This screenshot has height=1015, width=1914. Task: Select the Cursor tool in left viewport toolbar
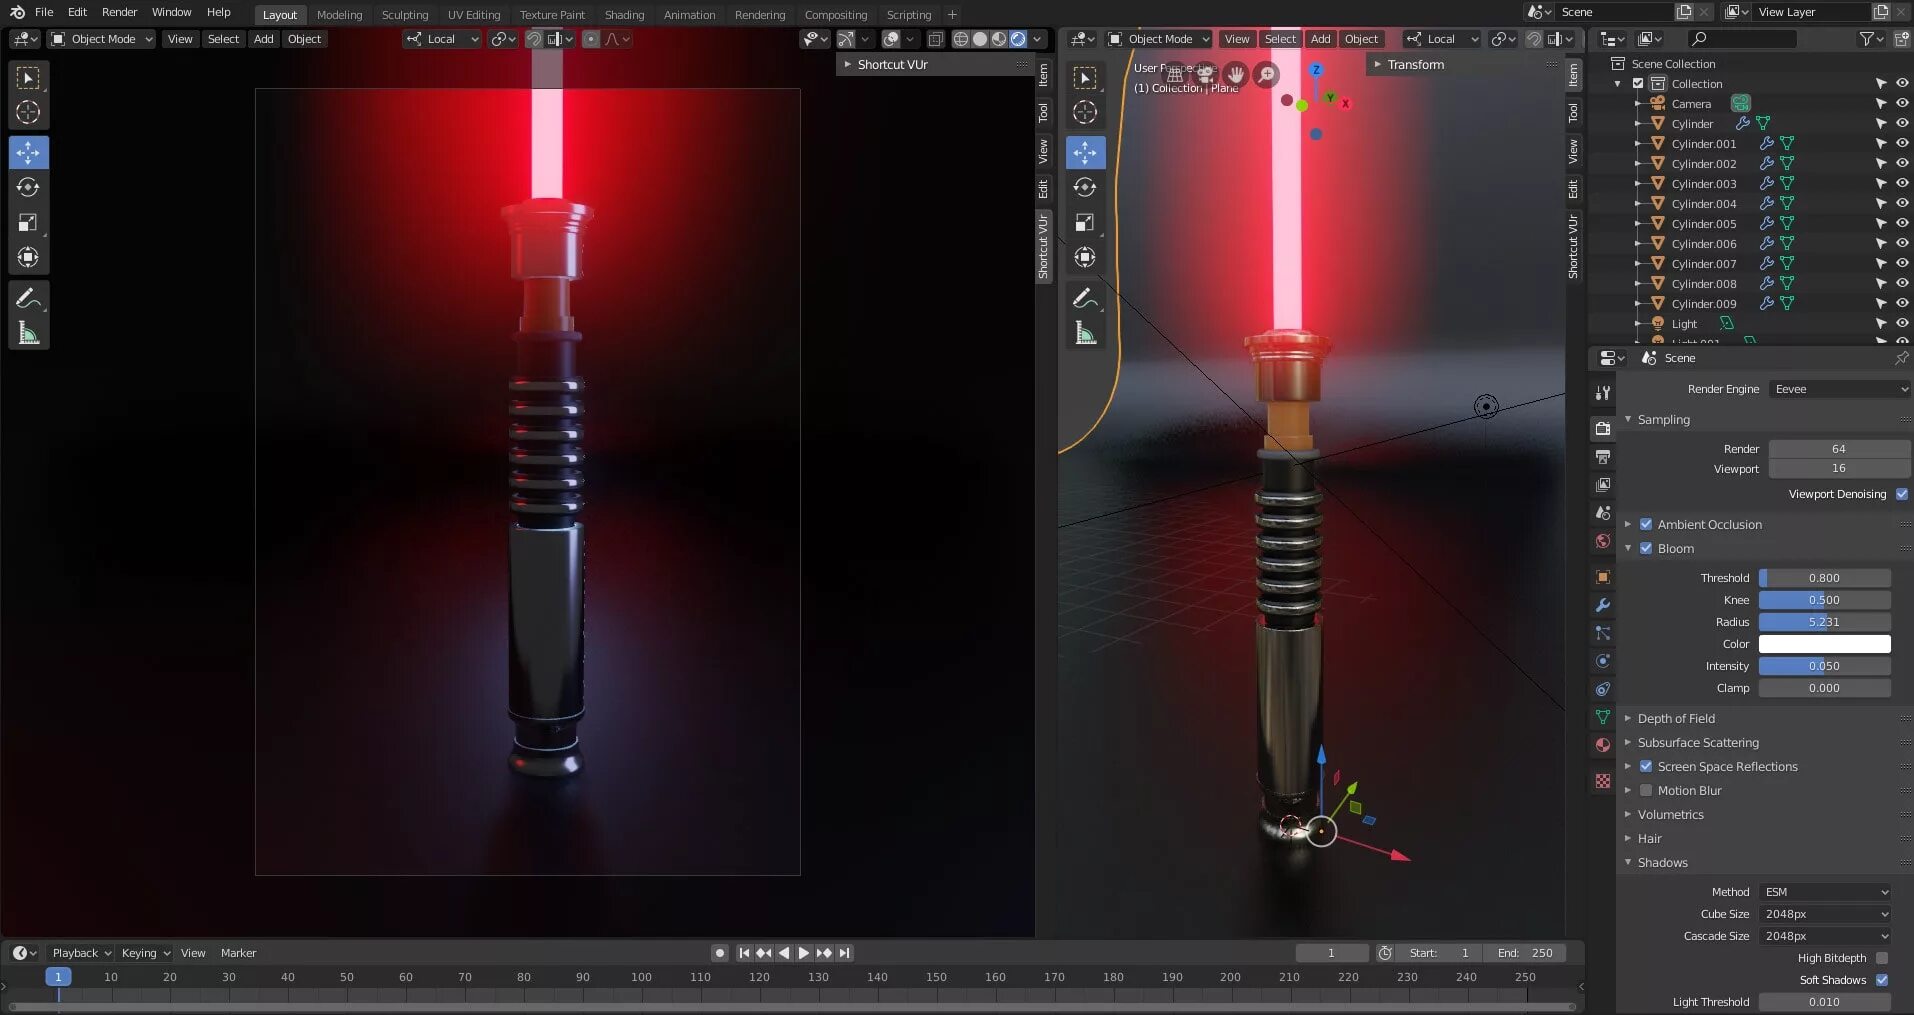pyautogui.click(x=28, y=112)
